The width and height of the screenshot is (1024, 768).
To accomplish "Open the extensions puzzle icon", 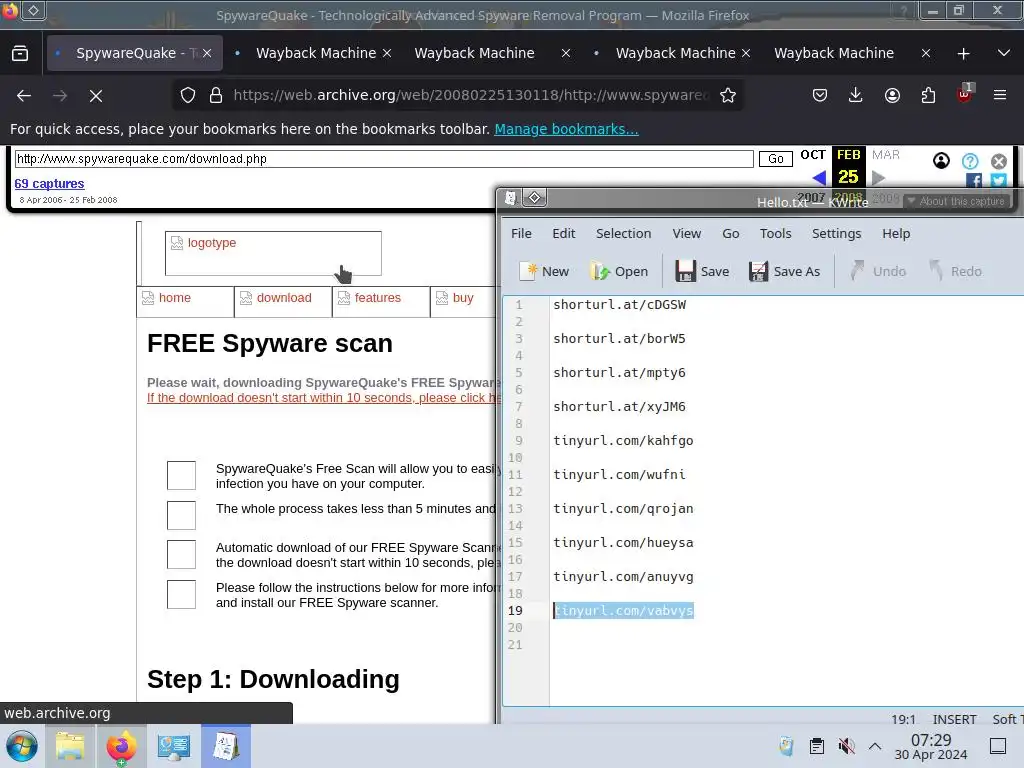I will click(x=928, y=95).
